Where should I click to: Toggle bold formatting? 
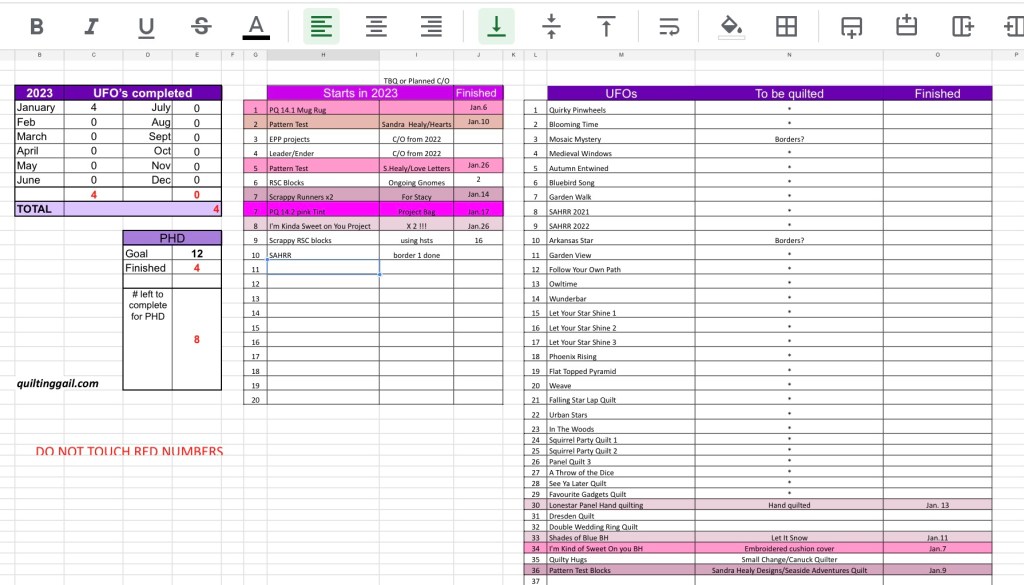point(37,26)
